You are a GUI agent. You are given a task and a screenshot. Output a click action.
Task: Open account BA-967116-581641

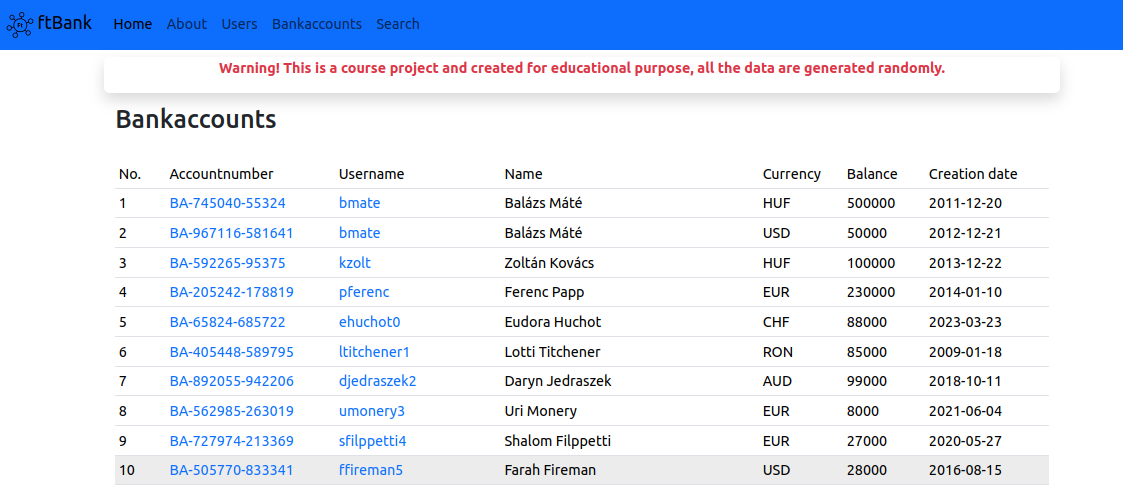tap(232, 233)
